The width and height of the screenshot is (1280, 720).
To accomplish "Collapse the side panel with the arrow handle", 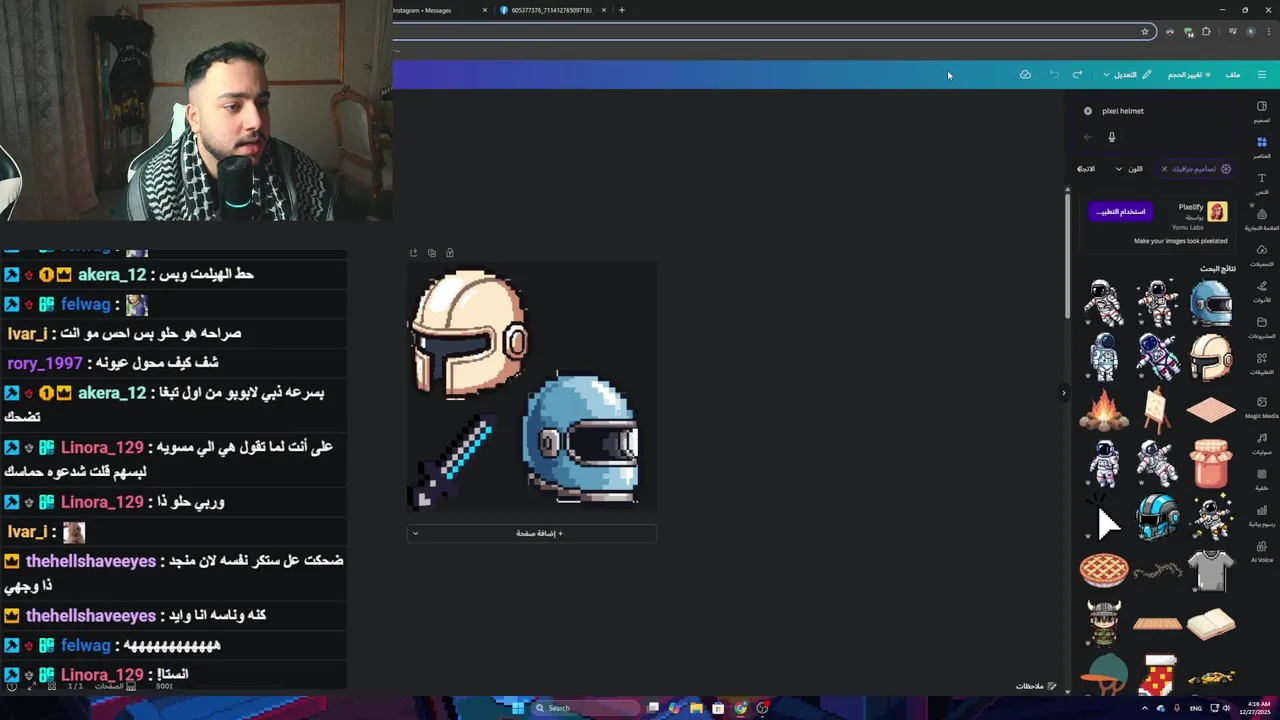I will (x=1064, y=393).
